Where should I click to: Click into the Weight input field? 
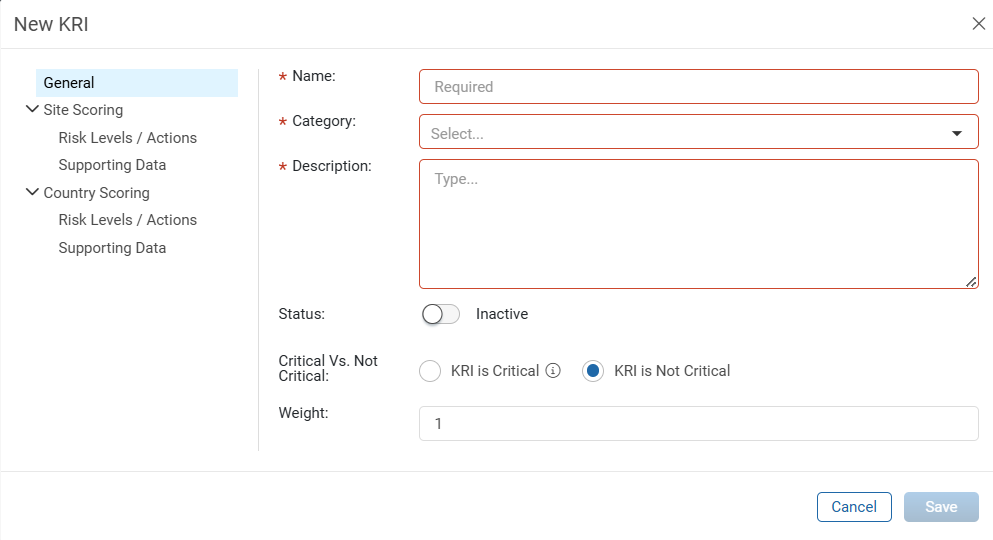point(699,424)
